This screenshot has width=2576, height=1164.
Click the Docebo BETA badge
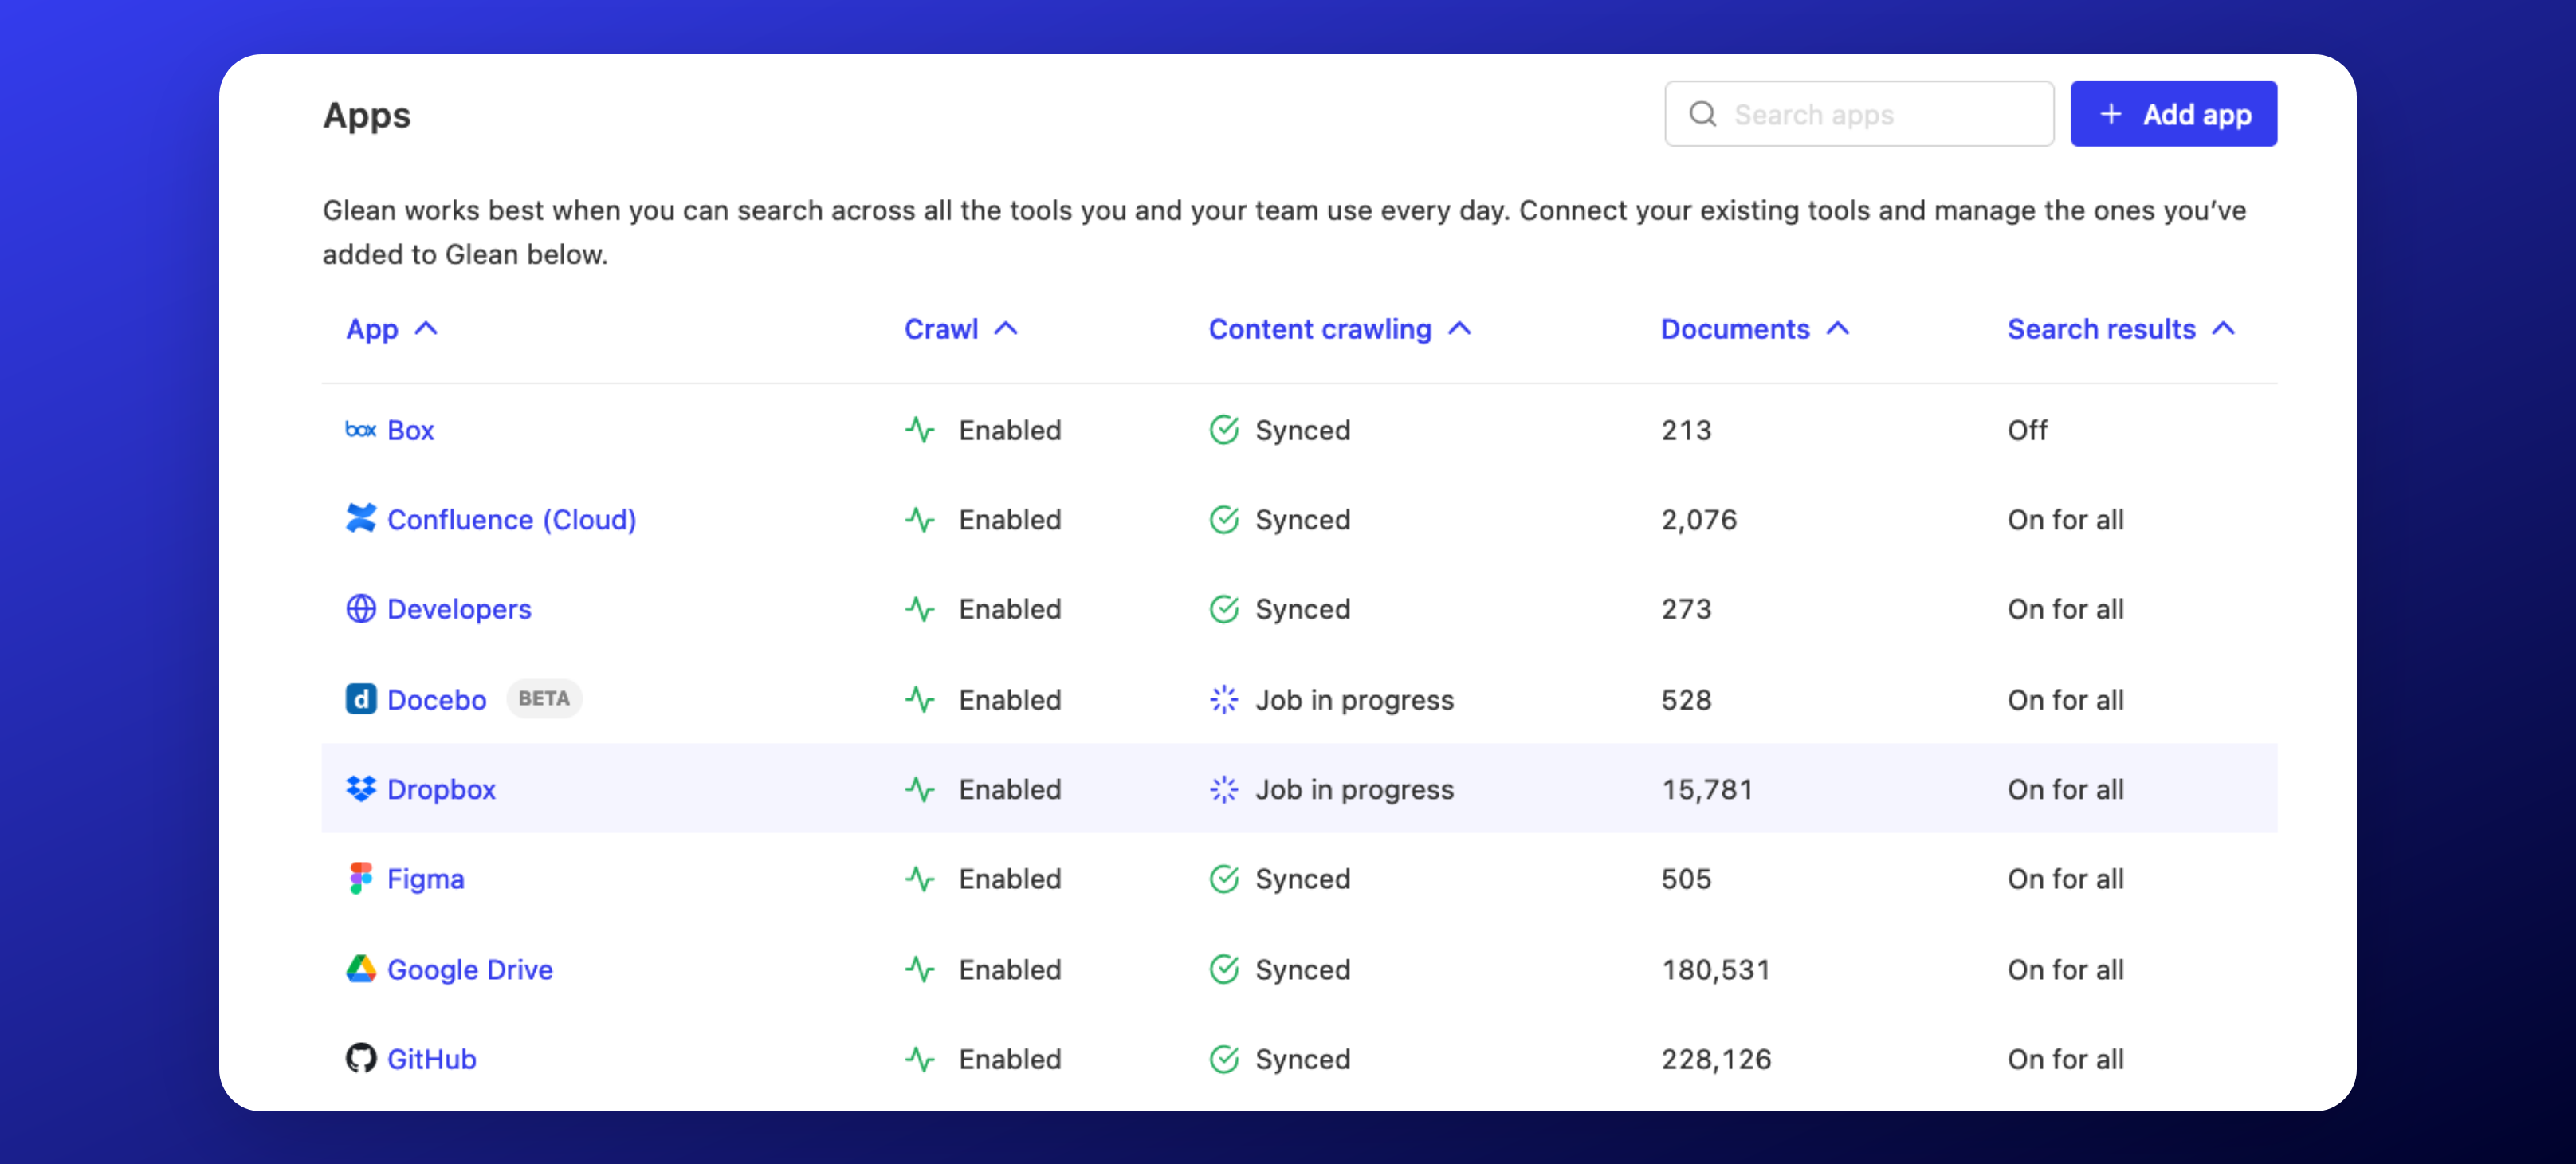[x=543, y=699]
